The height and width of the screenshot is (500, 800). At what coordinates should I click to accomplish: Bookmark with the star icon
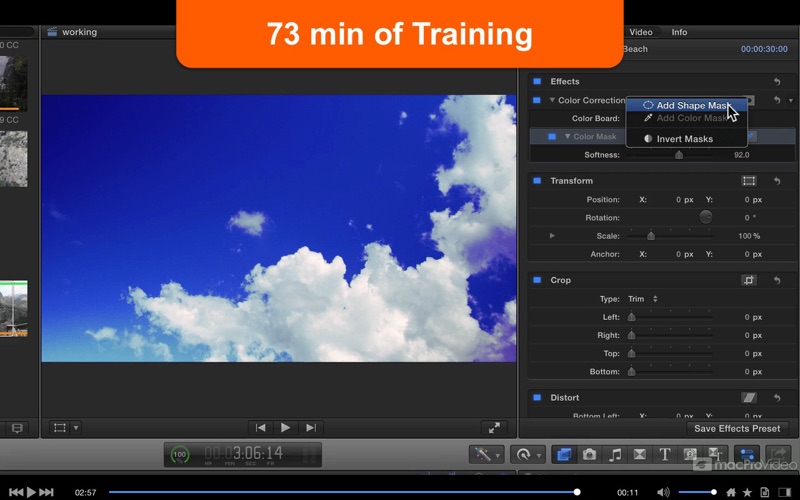tap(747, 492)
